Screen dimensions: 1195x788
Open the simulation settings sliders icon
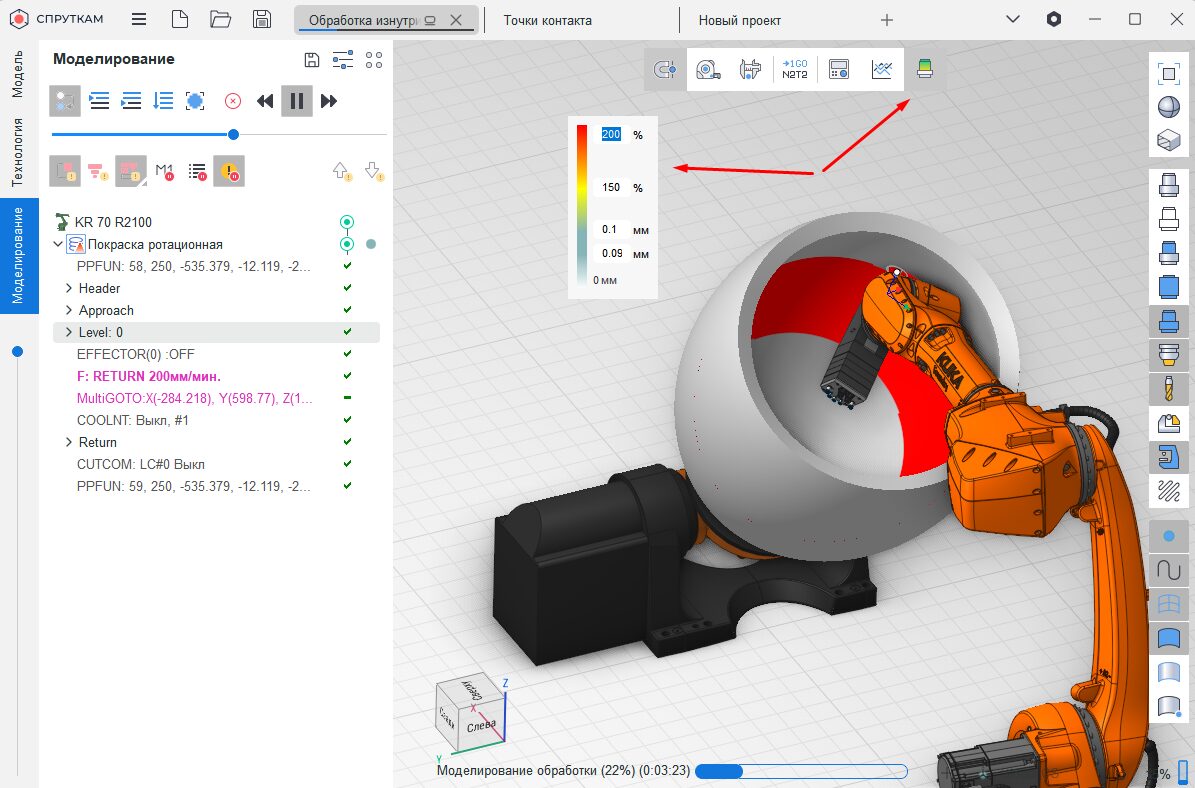[x=343, y=60]
